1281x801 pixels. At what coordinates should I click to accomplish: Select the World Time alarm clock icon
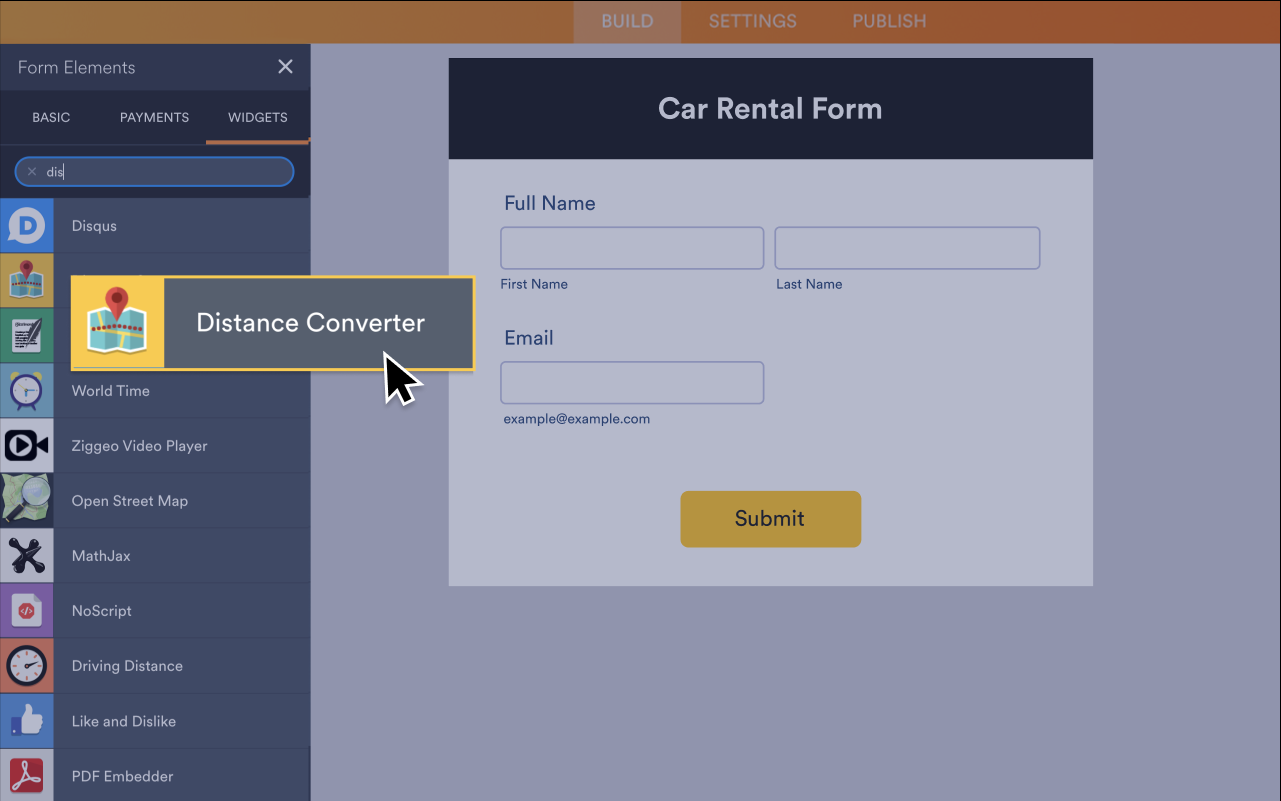(x=25, y=390)
